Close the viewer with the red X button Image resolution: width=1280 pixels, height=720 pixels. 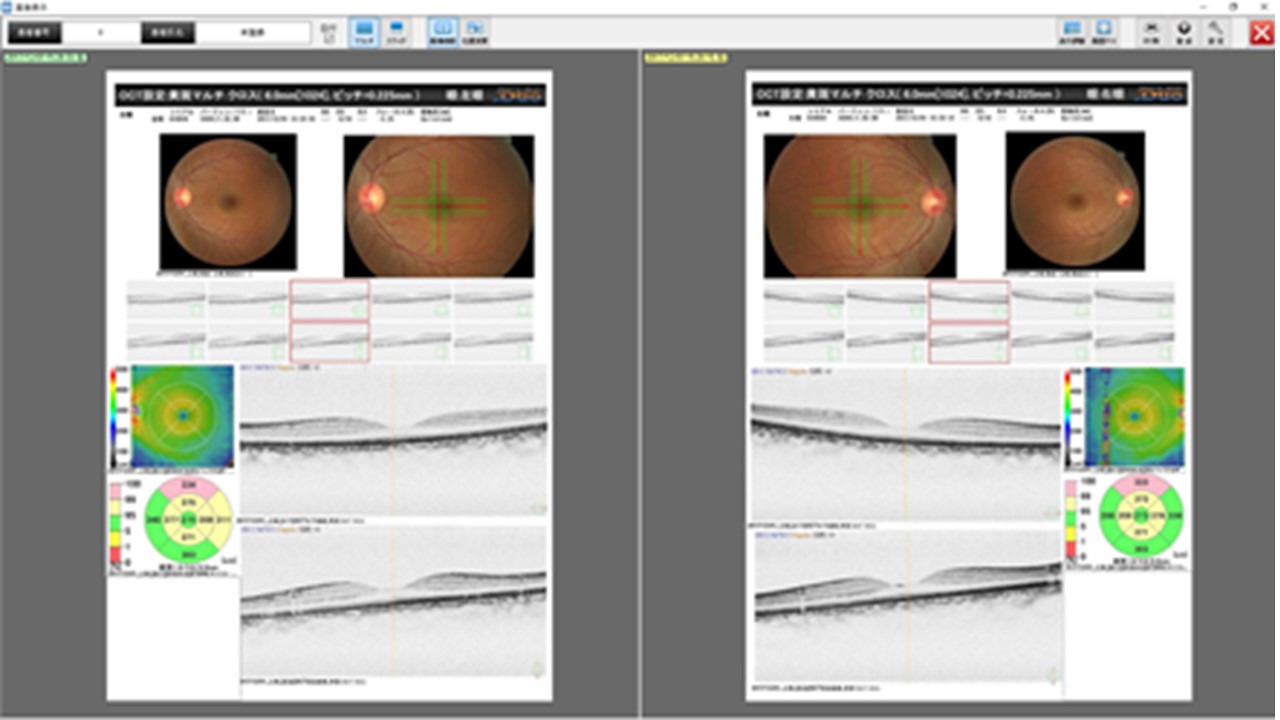[x=1260, y=32]
